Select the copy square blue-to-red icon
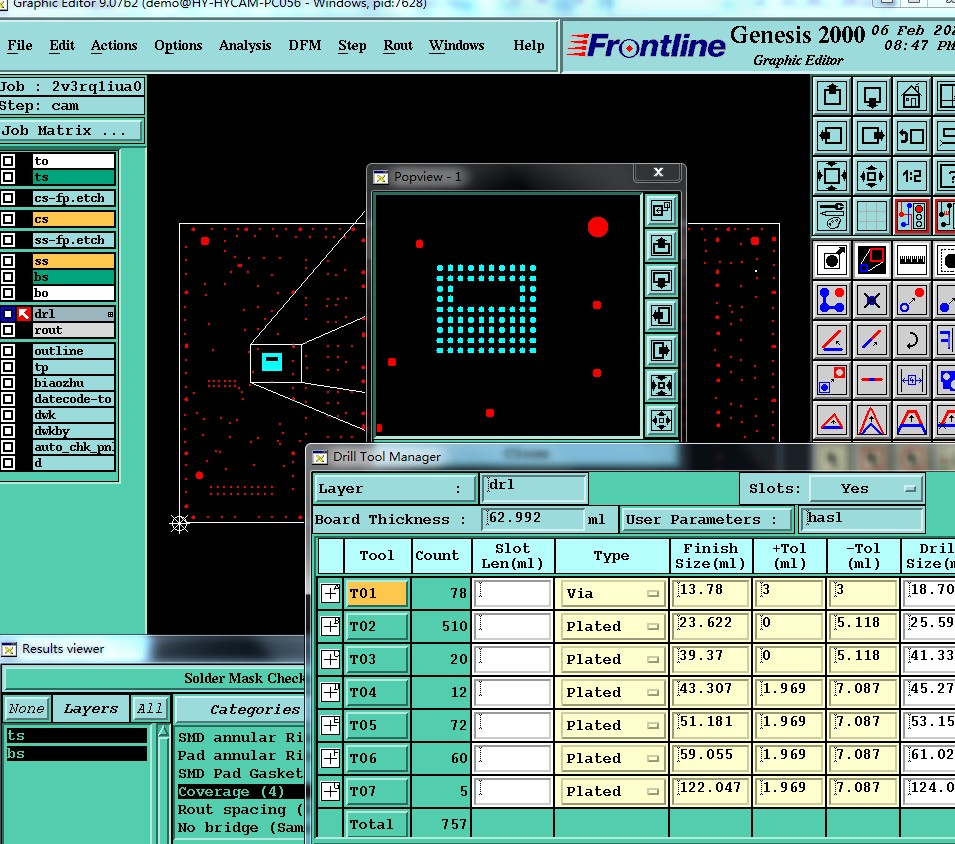The height and width of the screenshot is (844, 955). [832, 379]
